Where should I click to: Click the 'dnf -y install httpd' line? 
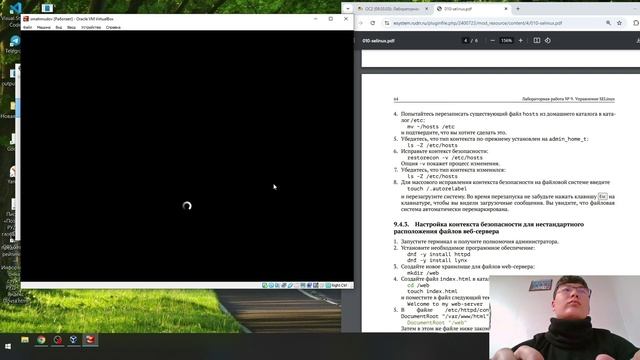point(438,254)
